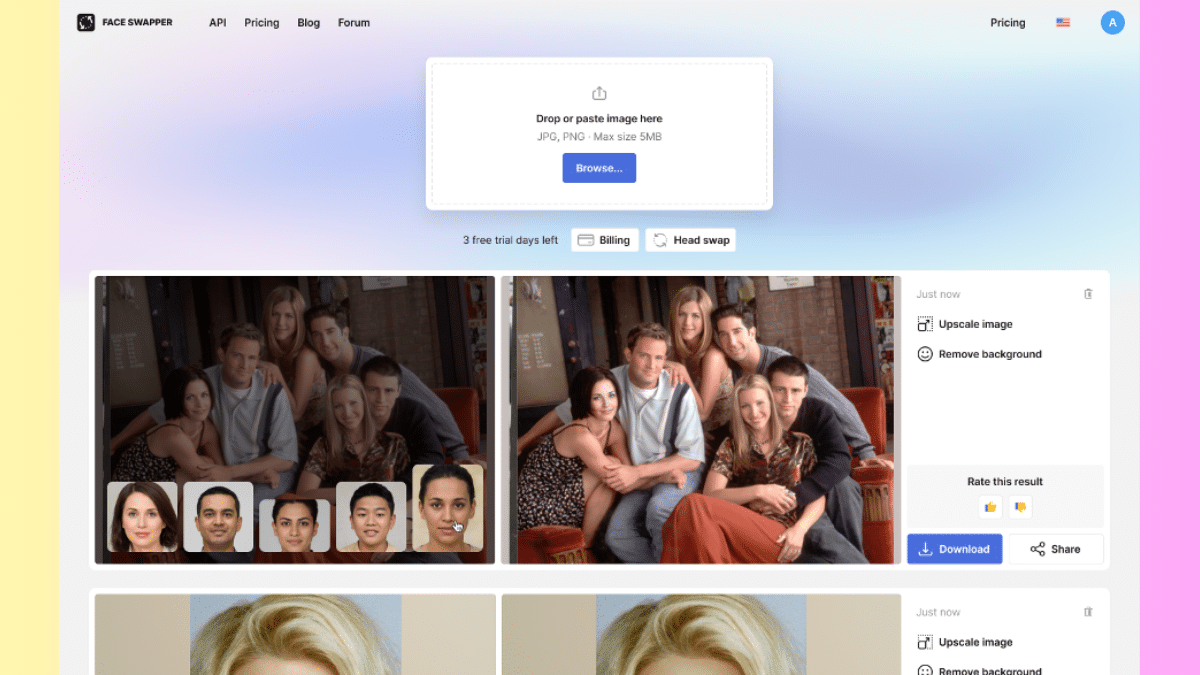Download the swapped group photo

pos(955,549)
